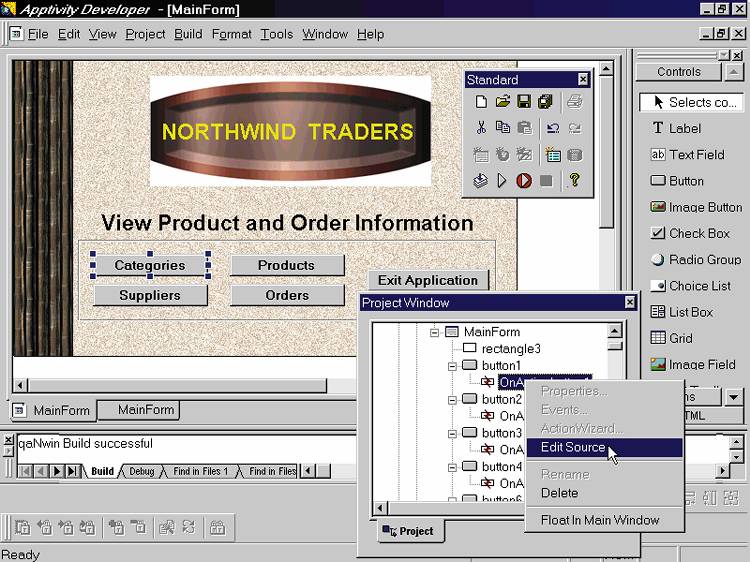Collapse the MainForm node in Project Window
Image resolution: width=750 pixels, height=562 pixels.
(434, 332)
